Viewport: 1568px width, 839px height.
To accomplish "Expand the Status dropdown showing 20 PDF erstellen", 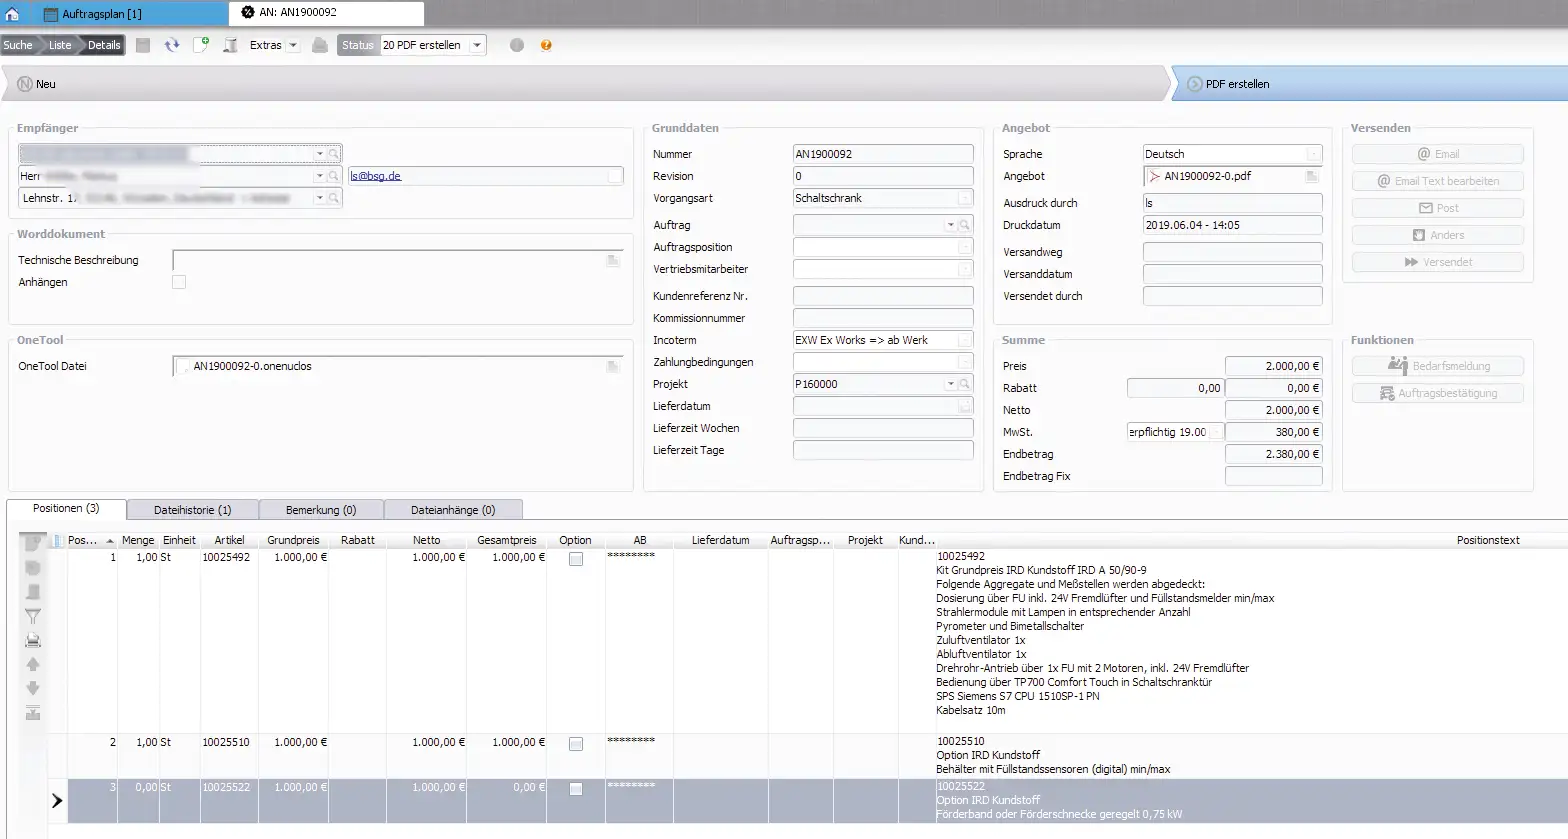I will [477, 45].
